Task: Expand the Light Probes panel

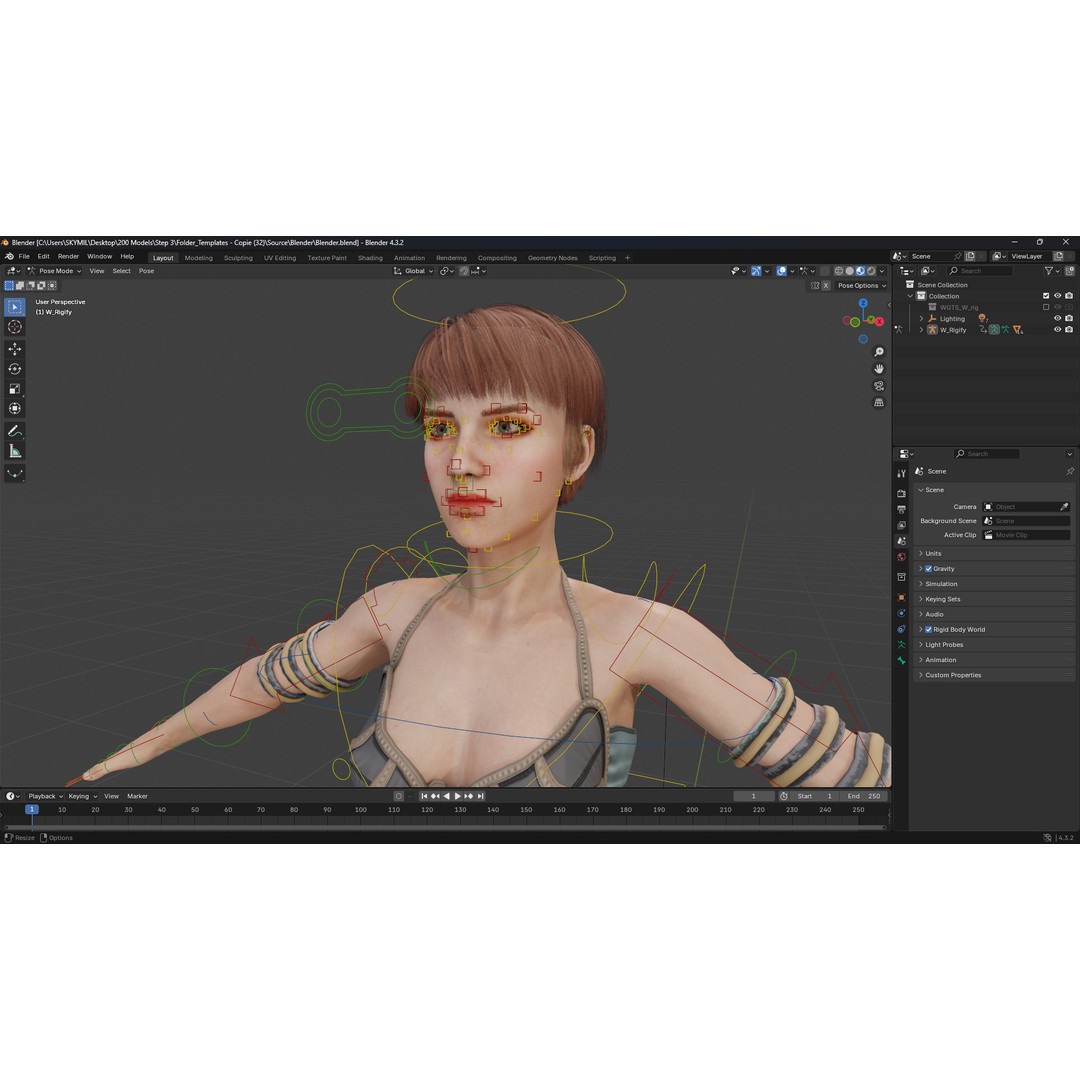Action: pos(992,645)
